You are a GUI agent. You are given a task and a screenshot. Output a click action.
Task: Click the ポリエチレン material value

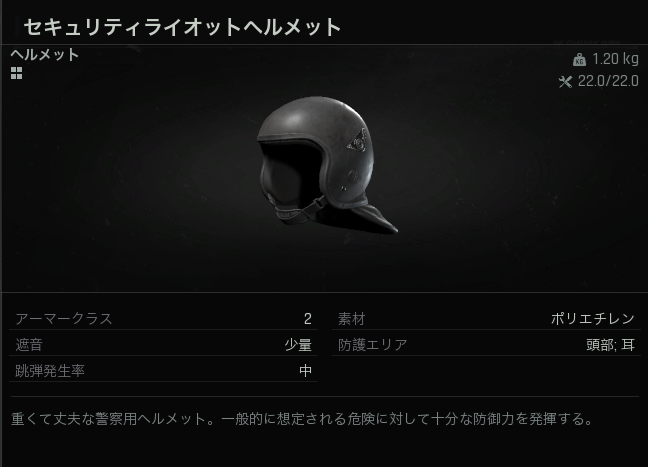pos(593,319)
